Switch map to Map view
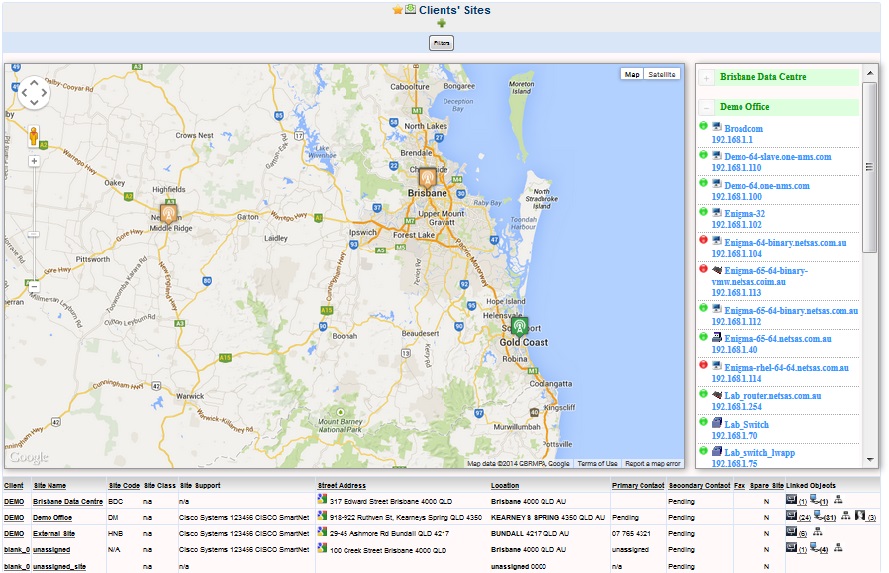The image size is (889, 573). [x=632, y=74]
